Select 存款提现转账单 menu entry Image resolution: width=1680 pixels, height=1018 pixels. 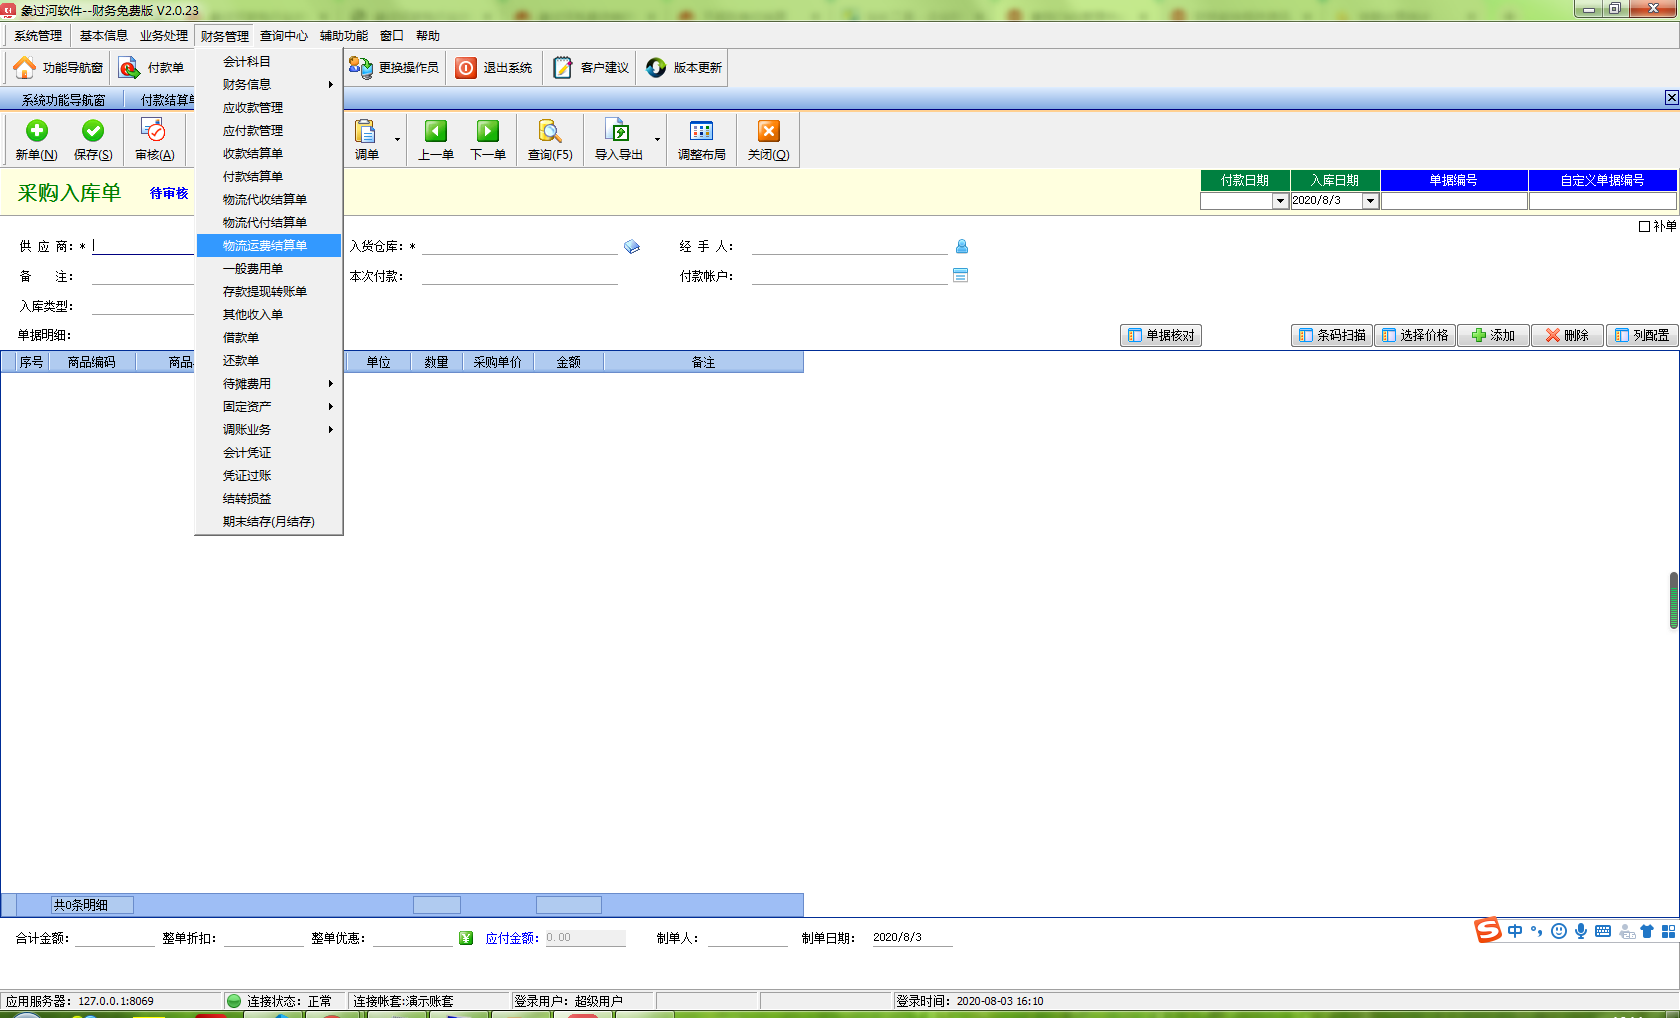point(268,292)
